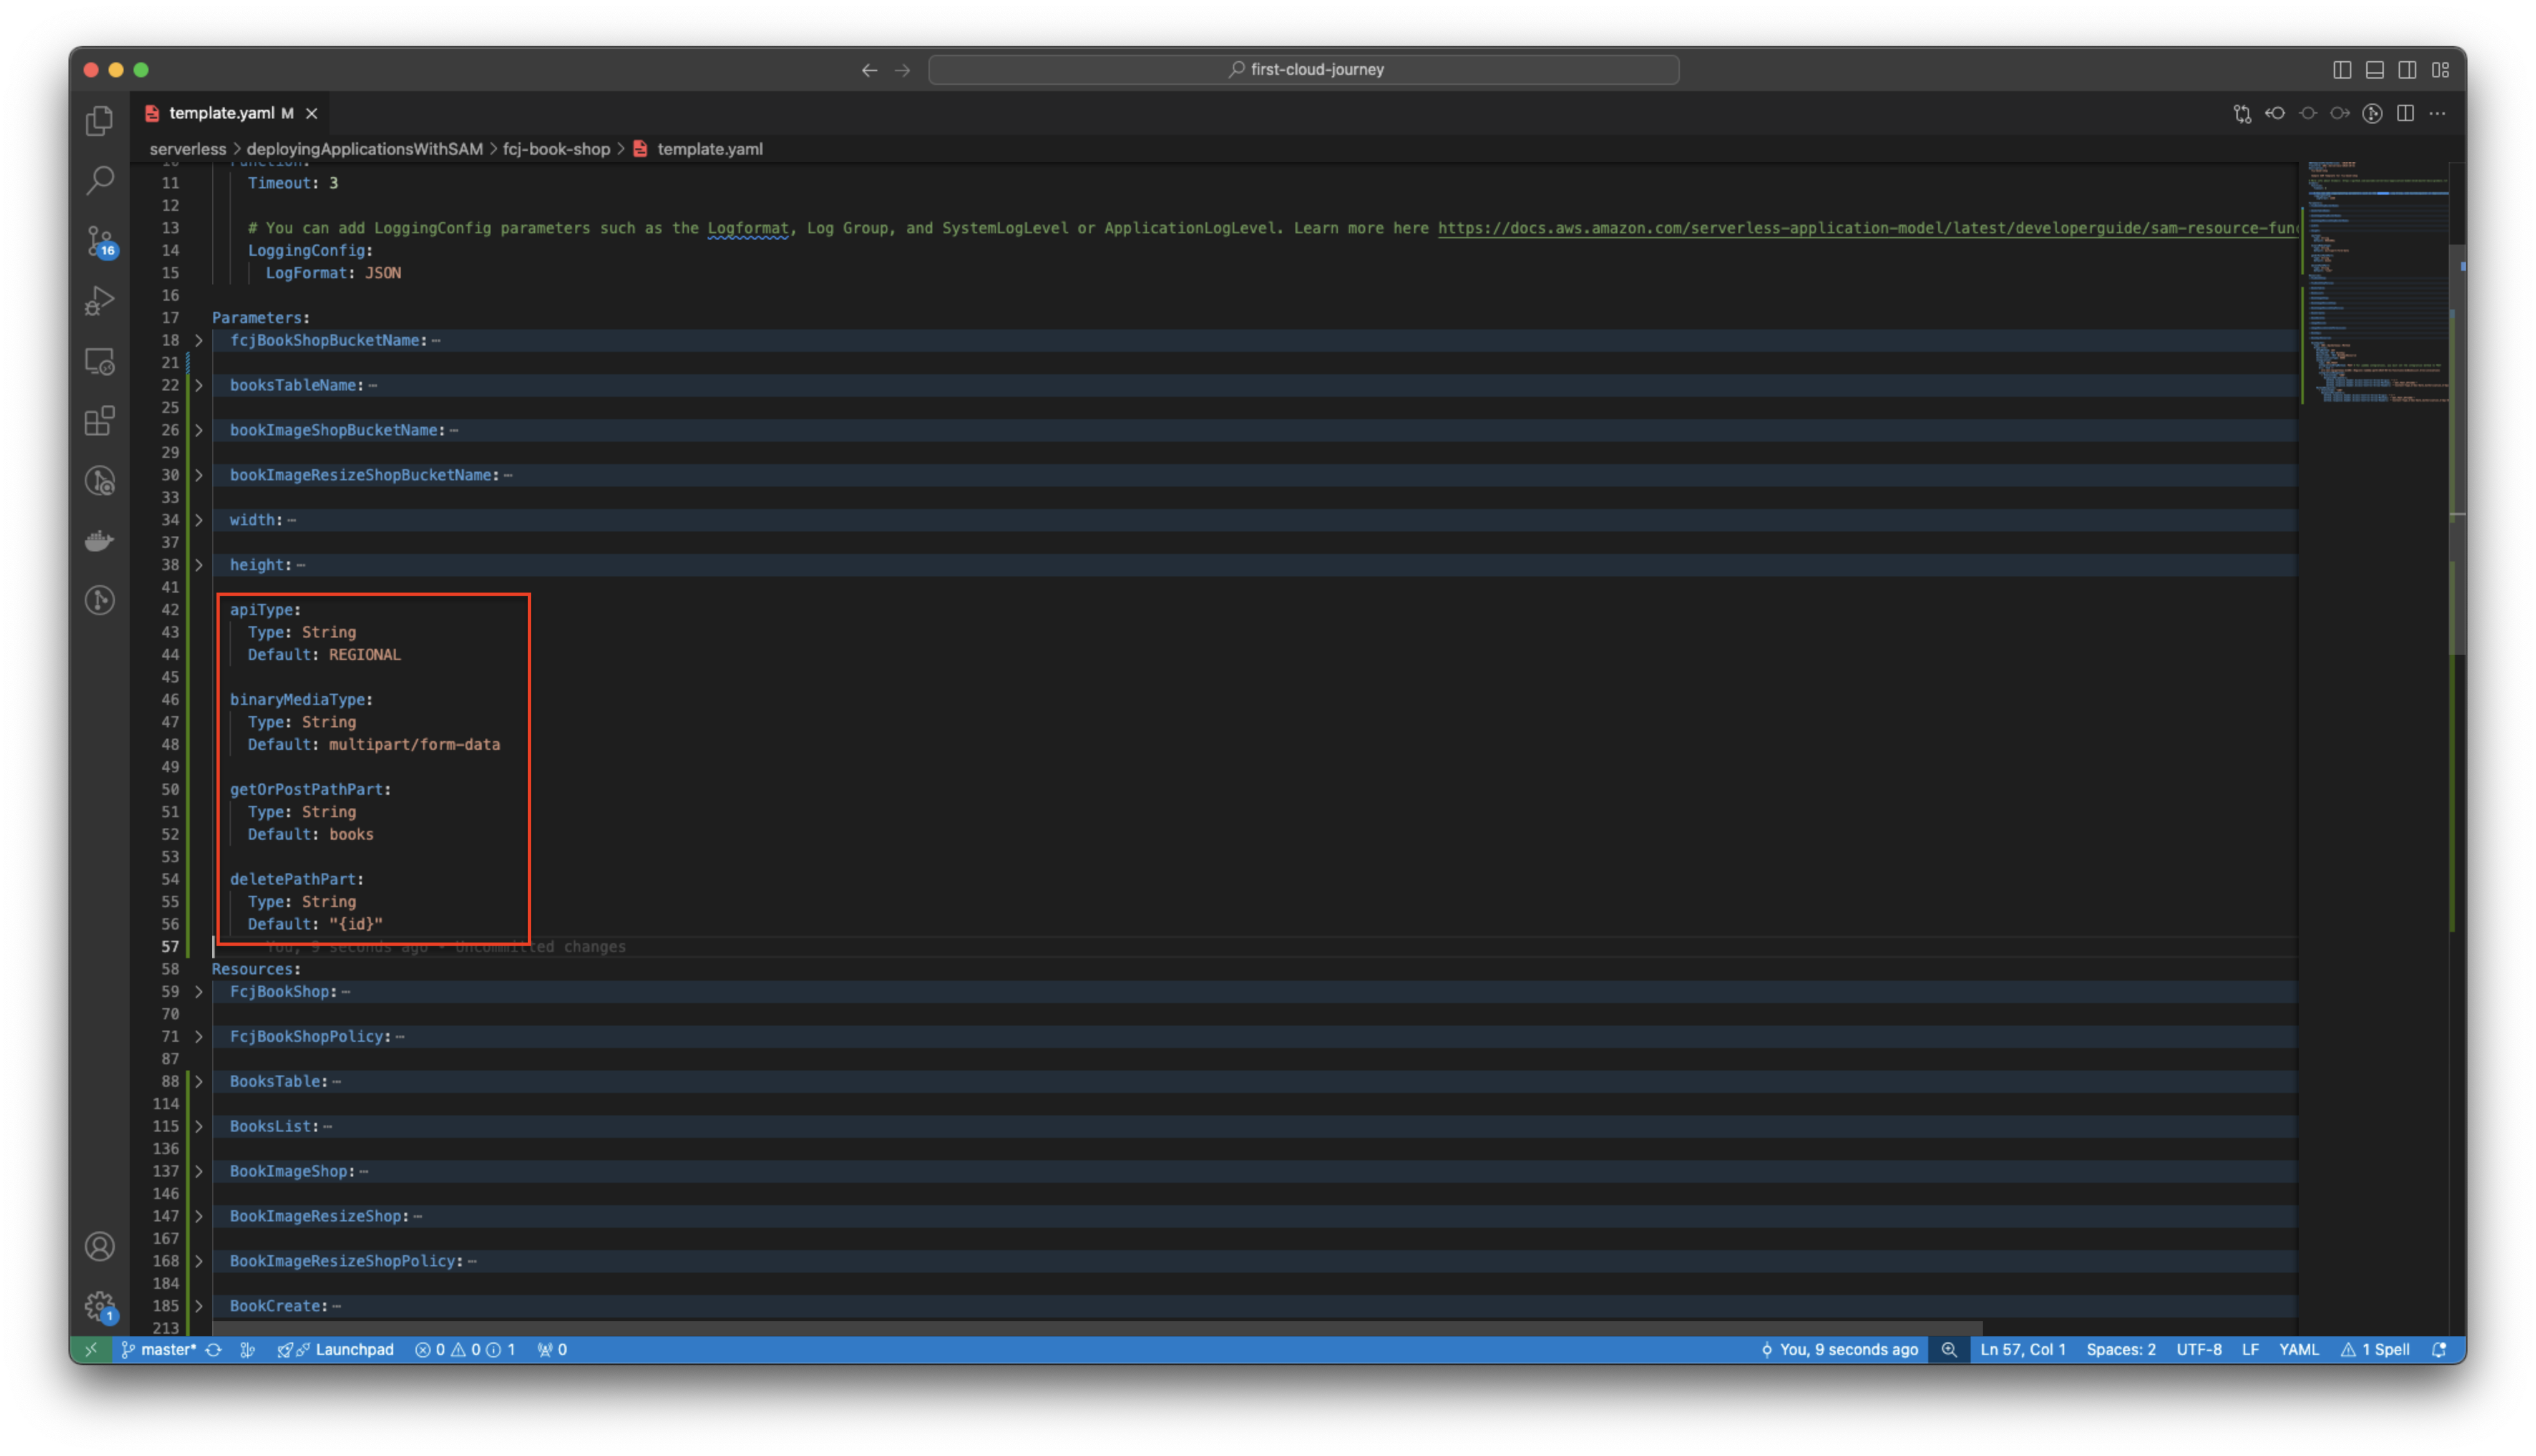Click the master branch in status bar

pyautogui.click(x=160, y=1350)
